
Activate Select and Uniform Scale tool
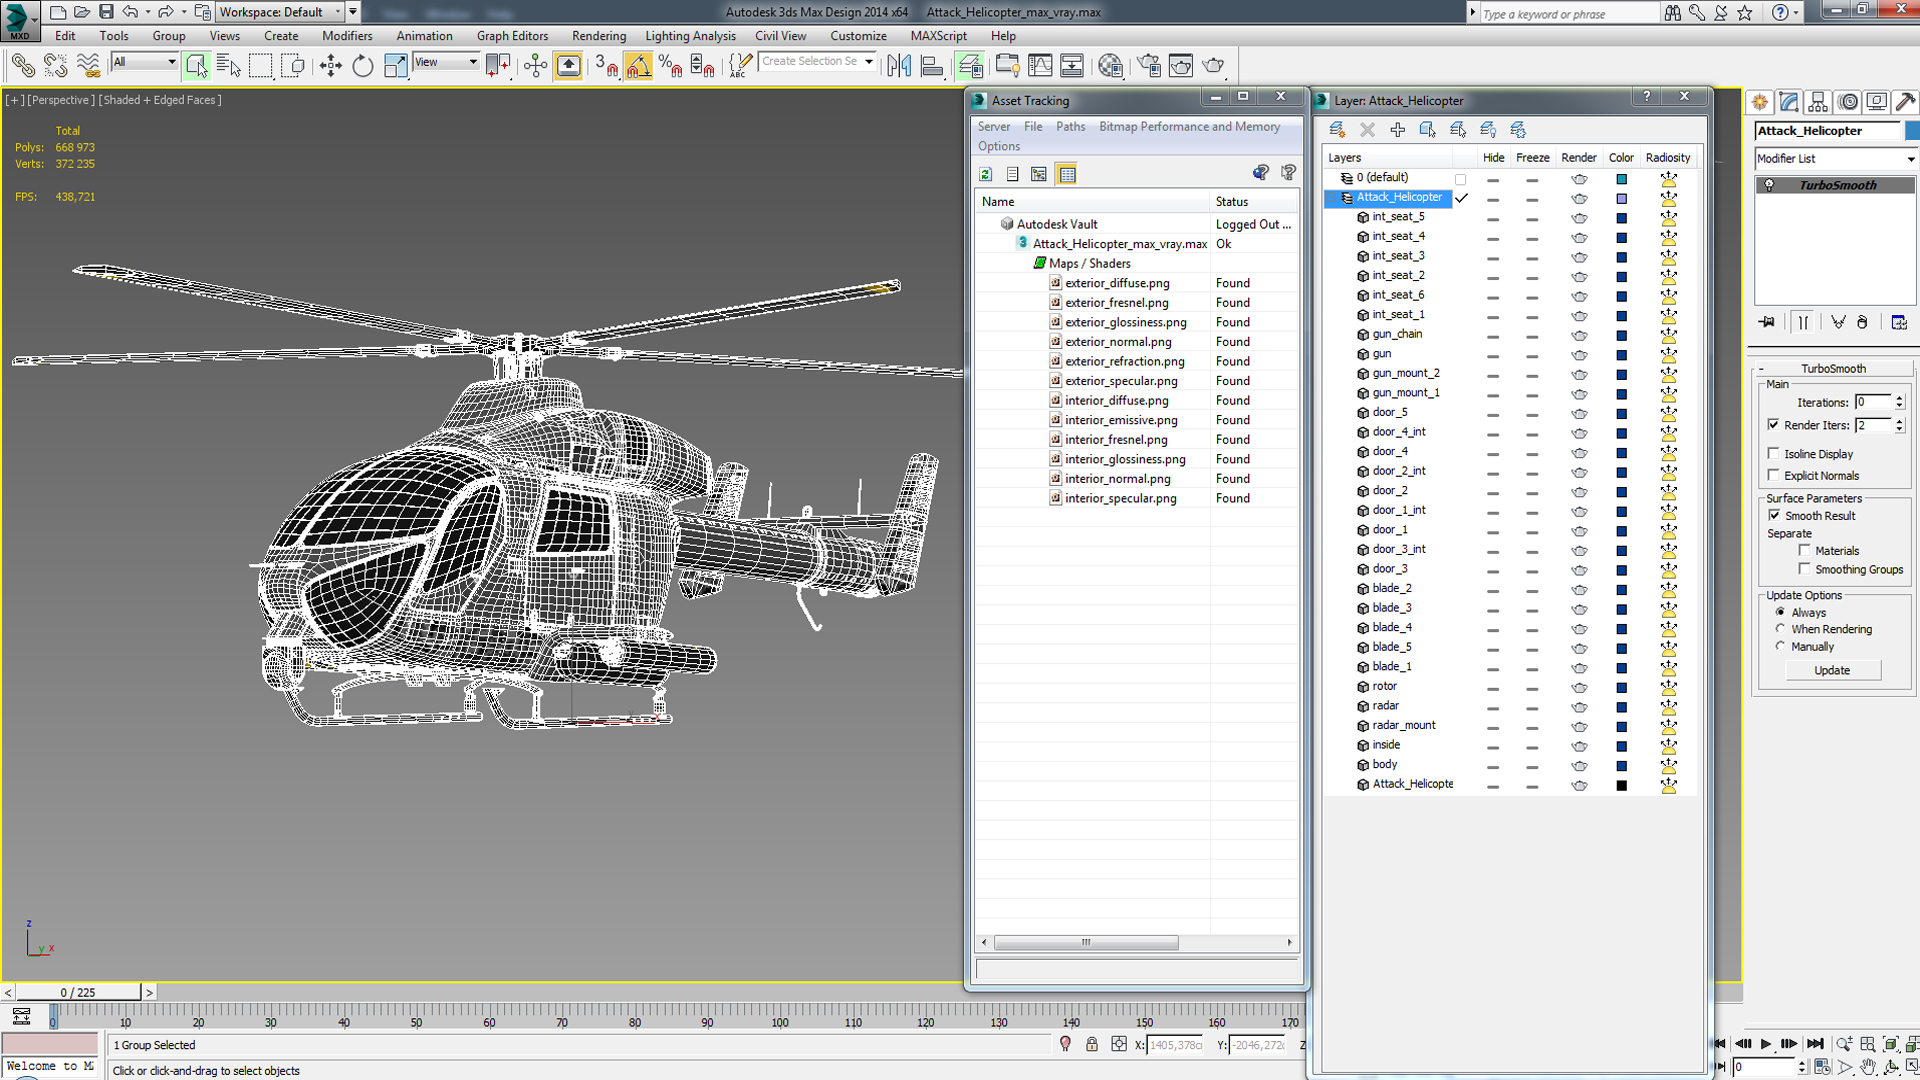[395, 66]
